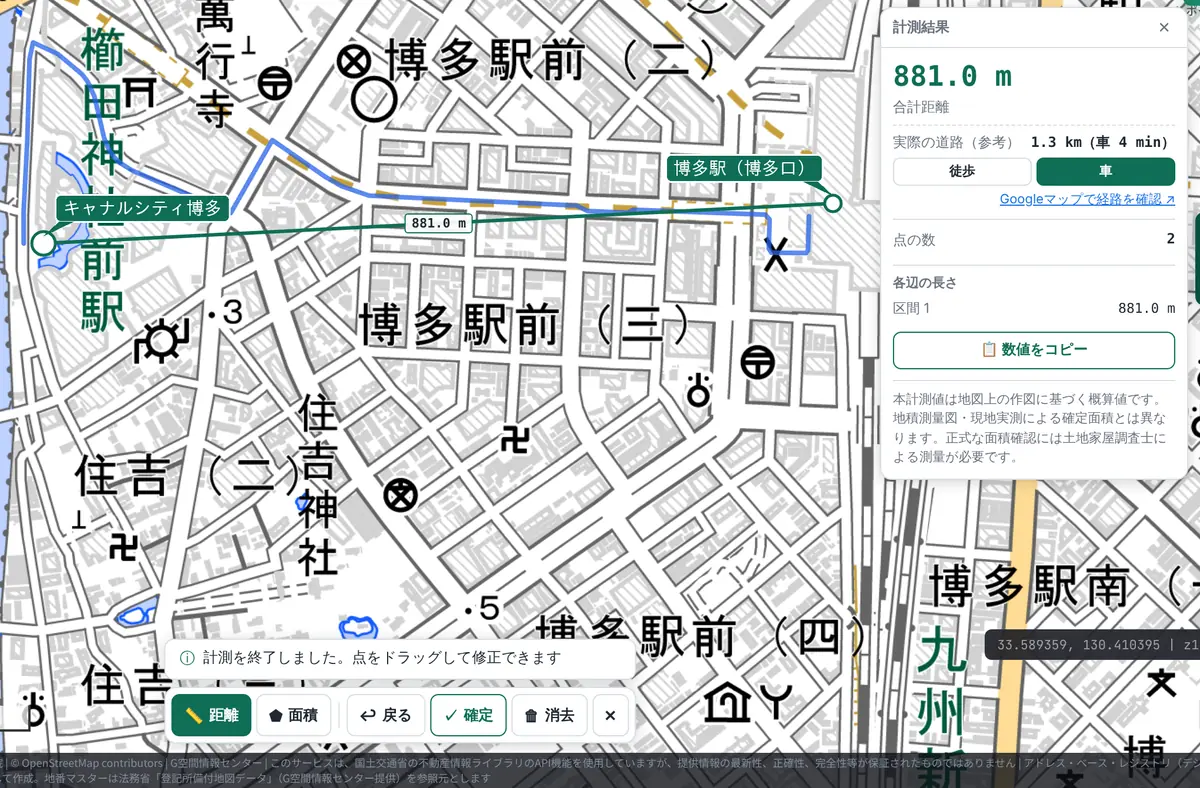Click the 住吉神社 vertical map label
1200x788 pixels.
[318, 486]
